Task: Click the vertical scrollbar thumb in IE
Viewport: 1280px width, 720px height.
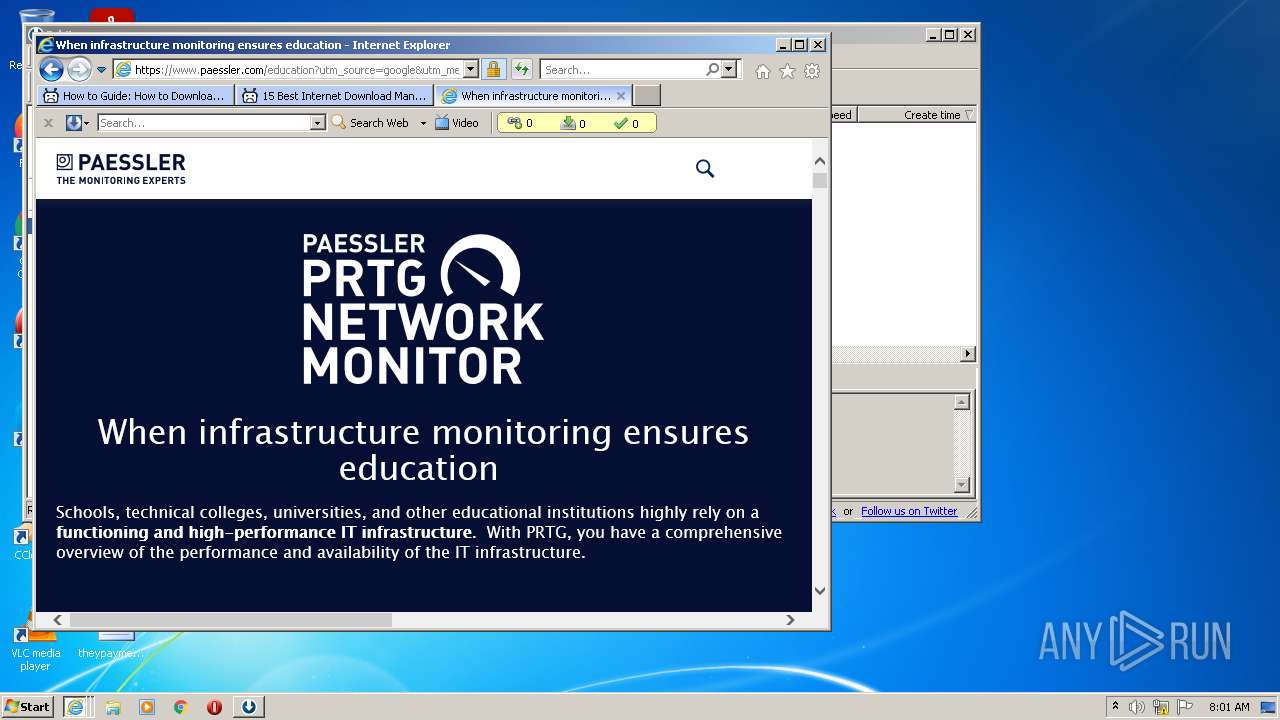Action: [820, 181]
